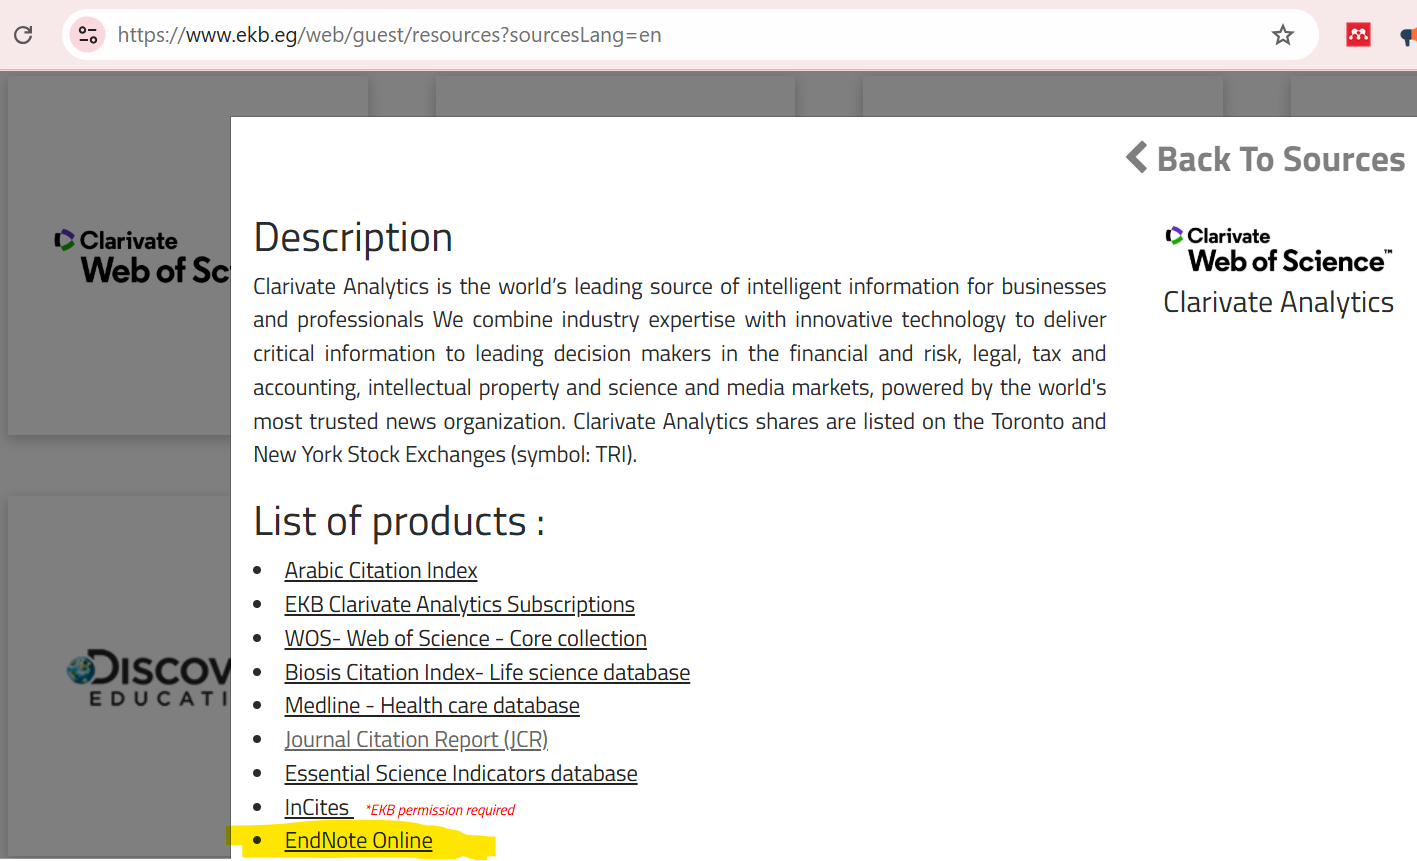This screenshot has height=861, width=1417.
Task: Open the EndNote Online link
Action: [359, 840]
